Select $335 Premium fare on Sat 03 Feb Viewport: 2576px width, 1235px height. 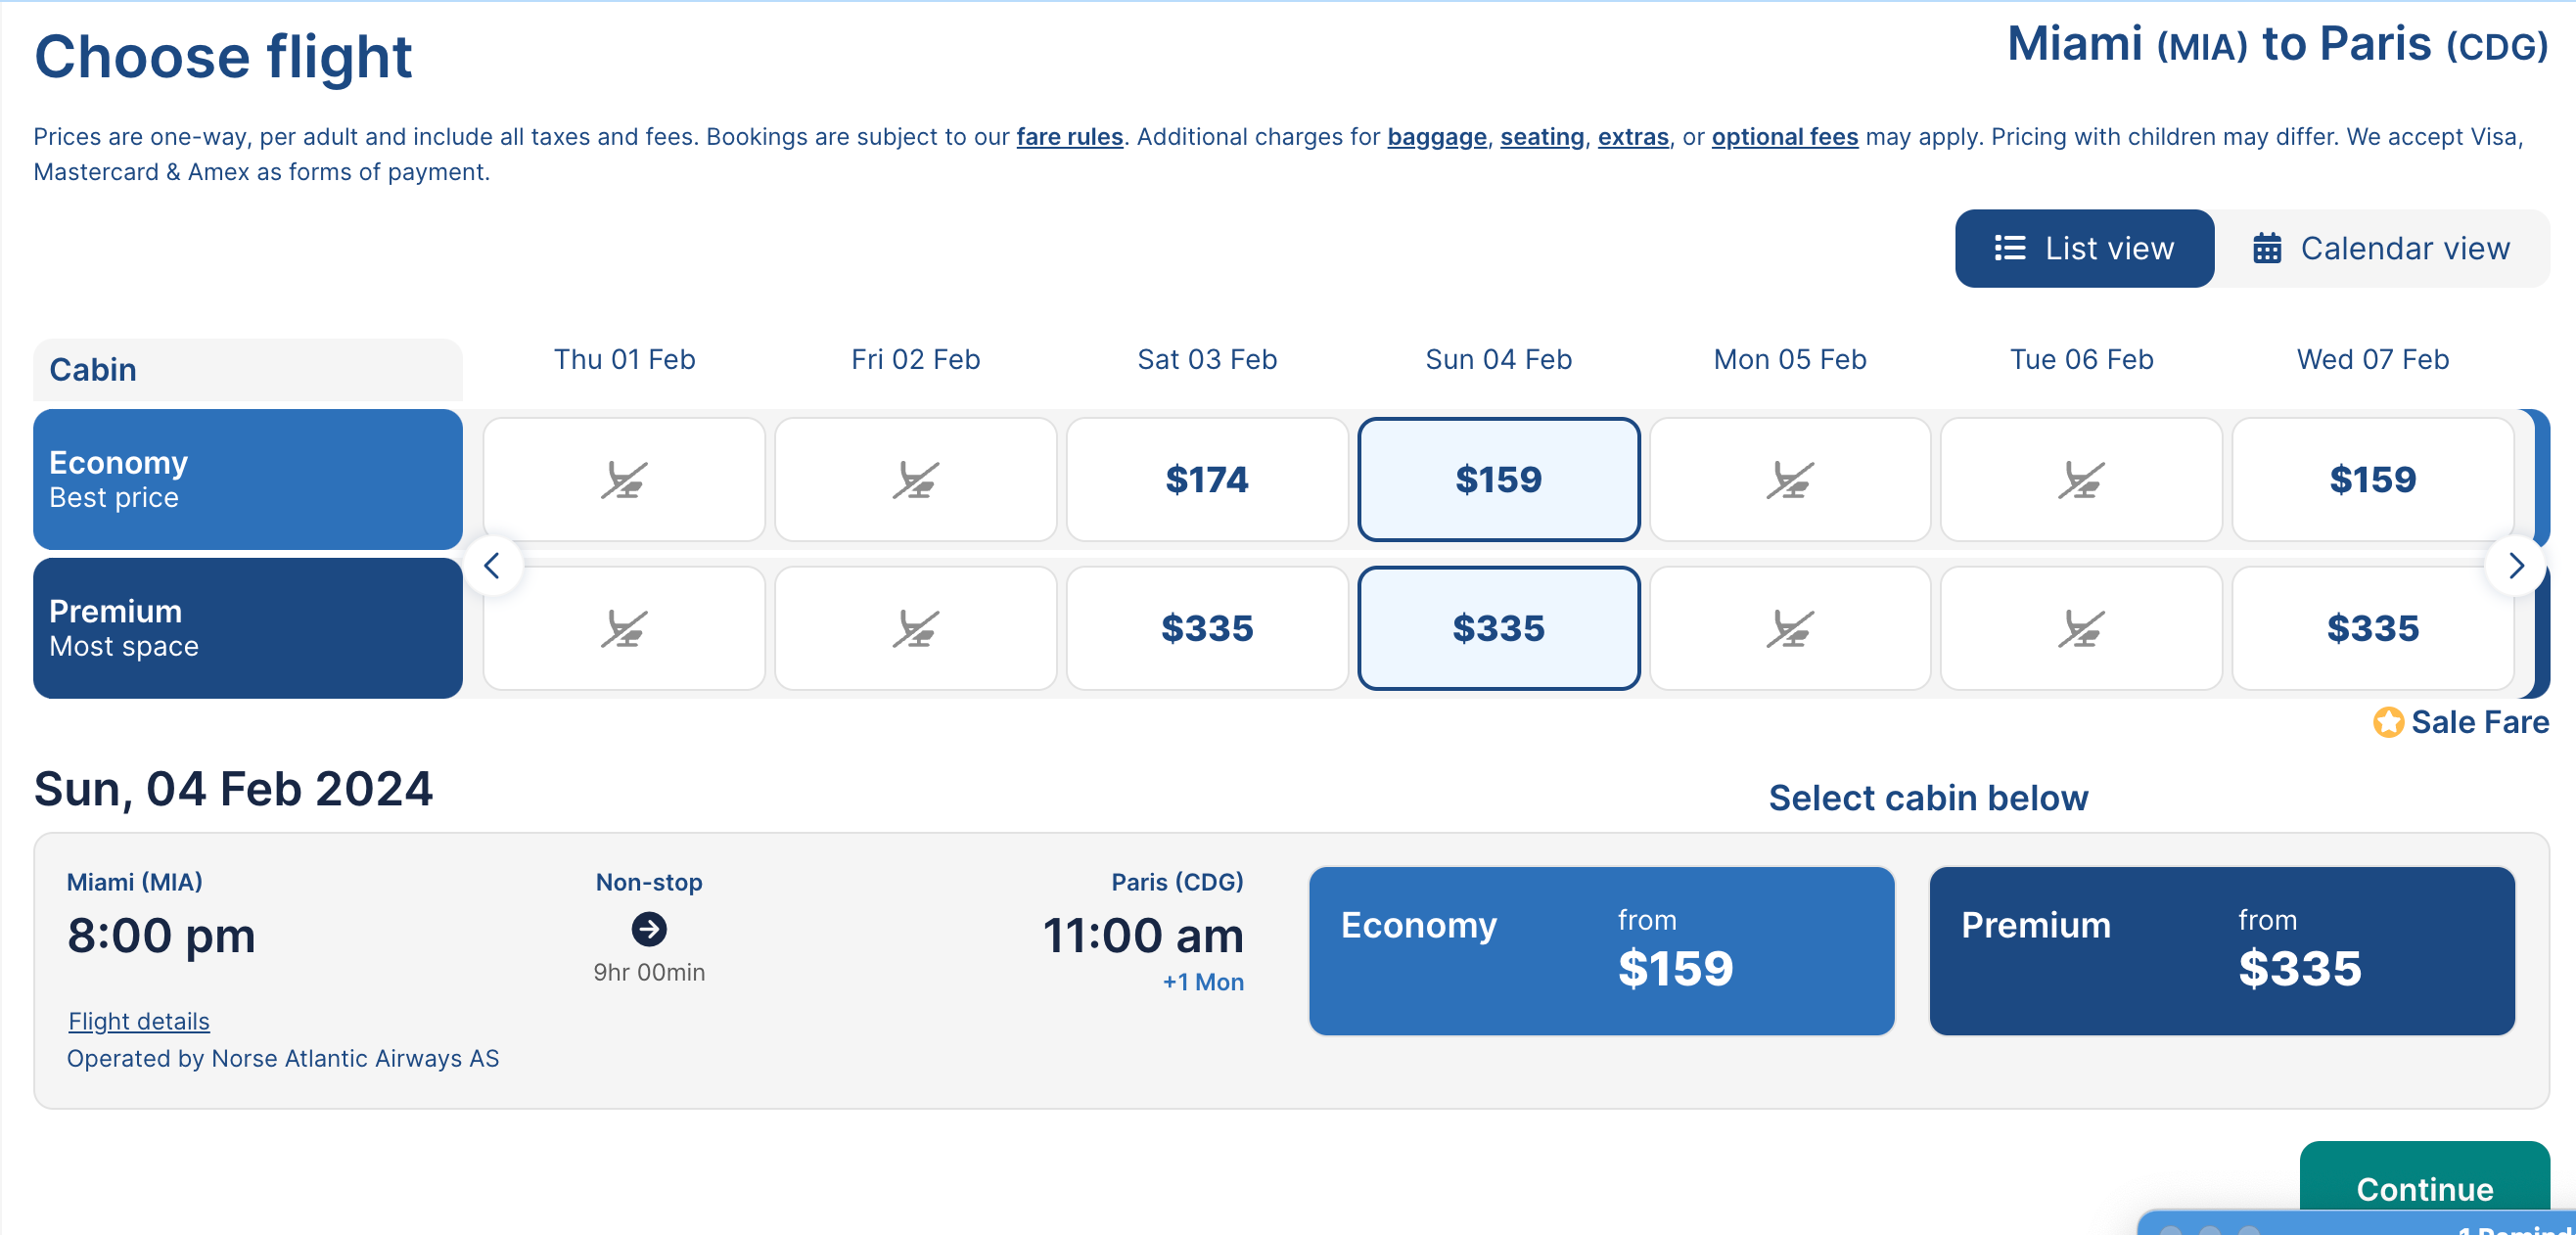[x=1207, y=629]
